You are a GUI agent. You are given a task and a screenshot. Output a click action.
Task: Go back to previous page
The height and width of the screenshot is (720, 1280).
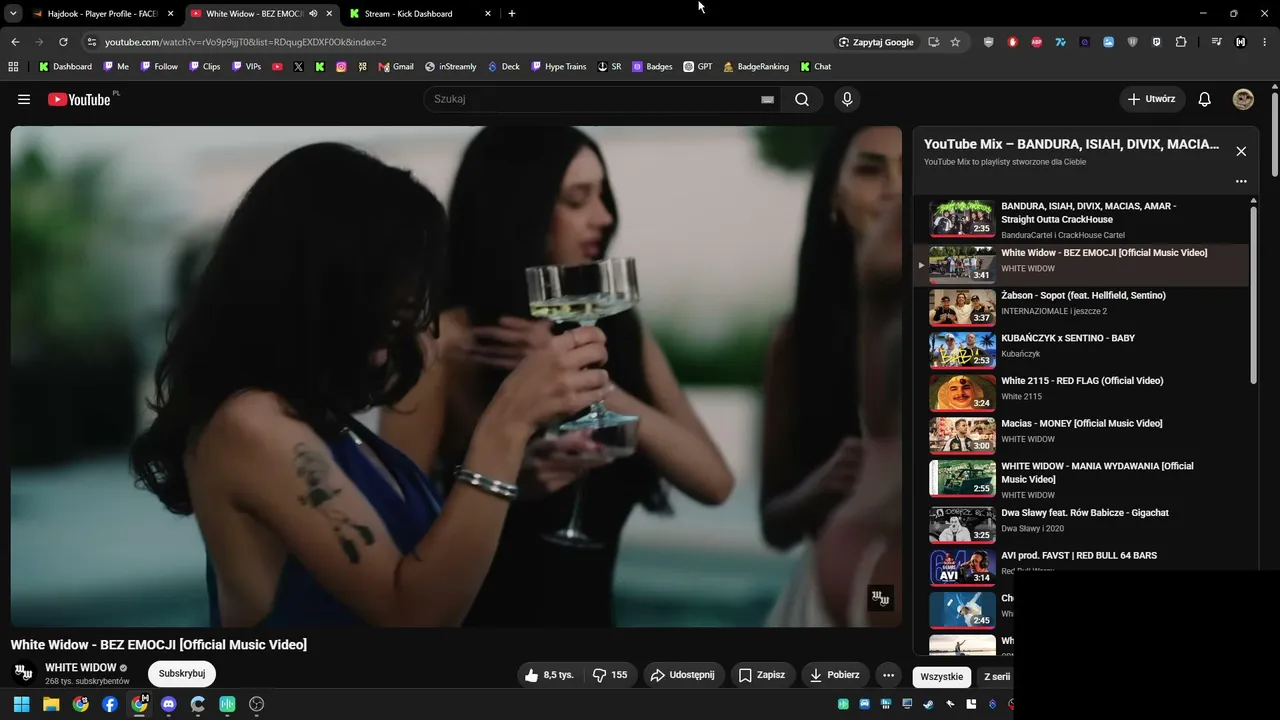pyautogui.click(x=15, y=42)
